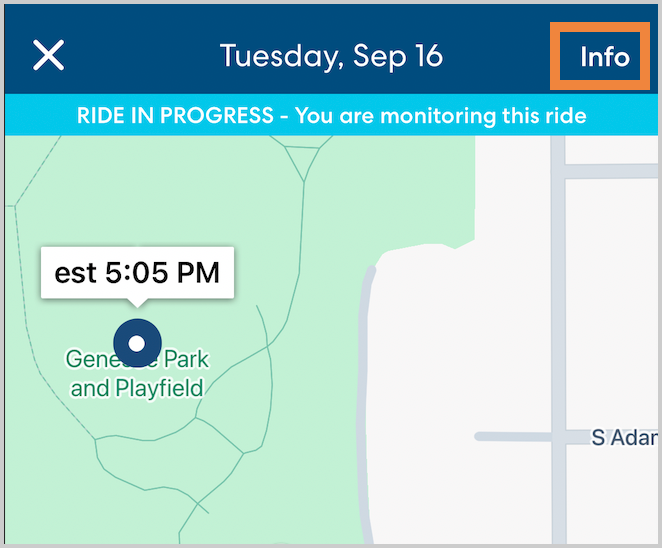The width and height of the screenshot is (662, 548).
Task: Select the est 5:05 PM arrival callout
Action: point(137,272)
